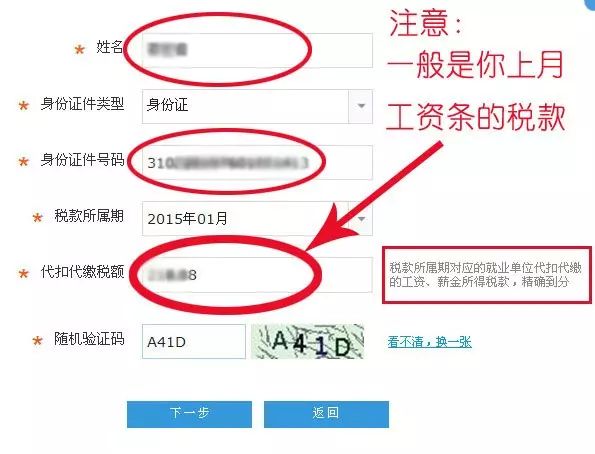This screenshot has width=595, height=454.
Task: Click the asterisk next to 身份证件号码
Action: pyautogui.click(x=24, y=162)
